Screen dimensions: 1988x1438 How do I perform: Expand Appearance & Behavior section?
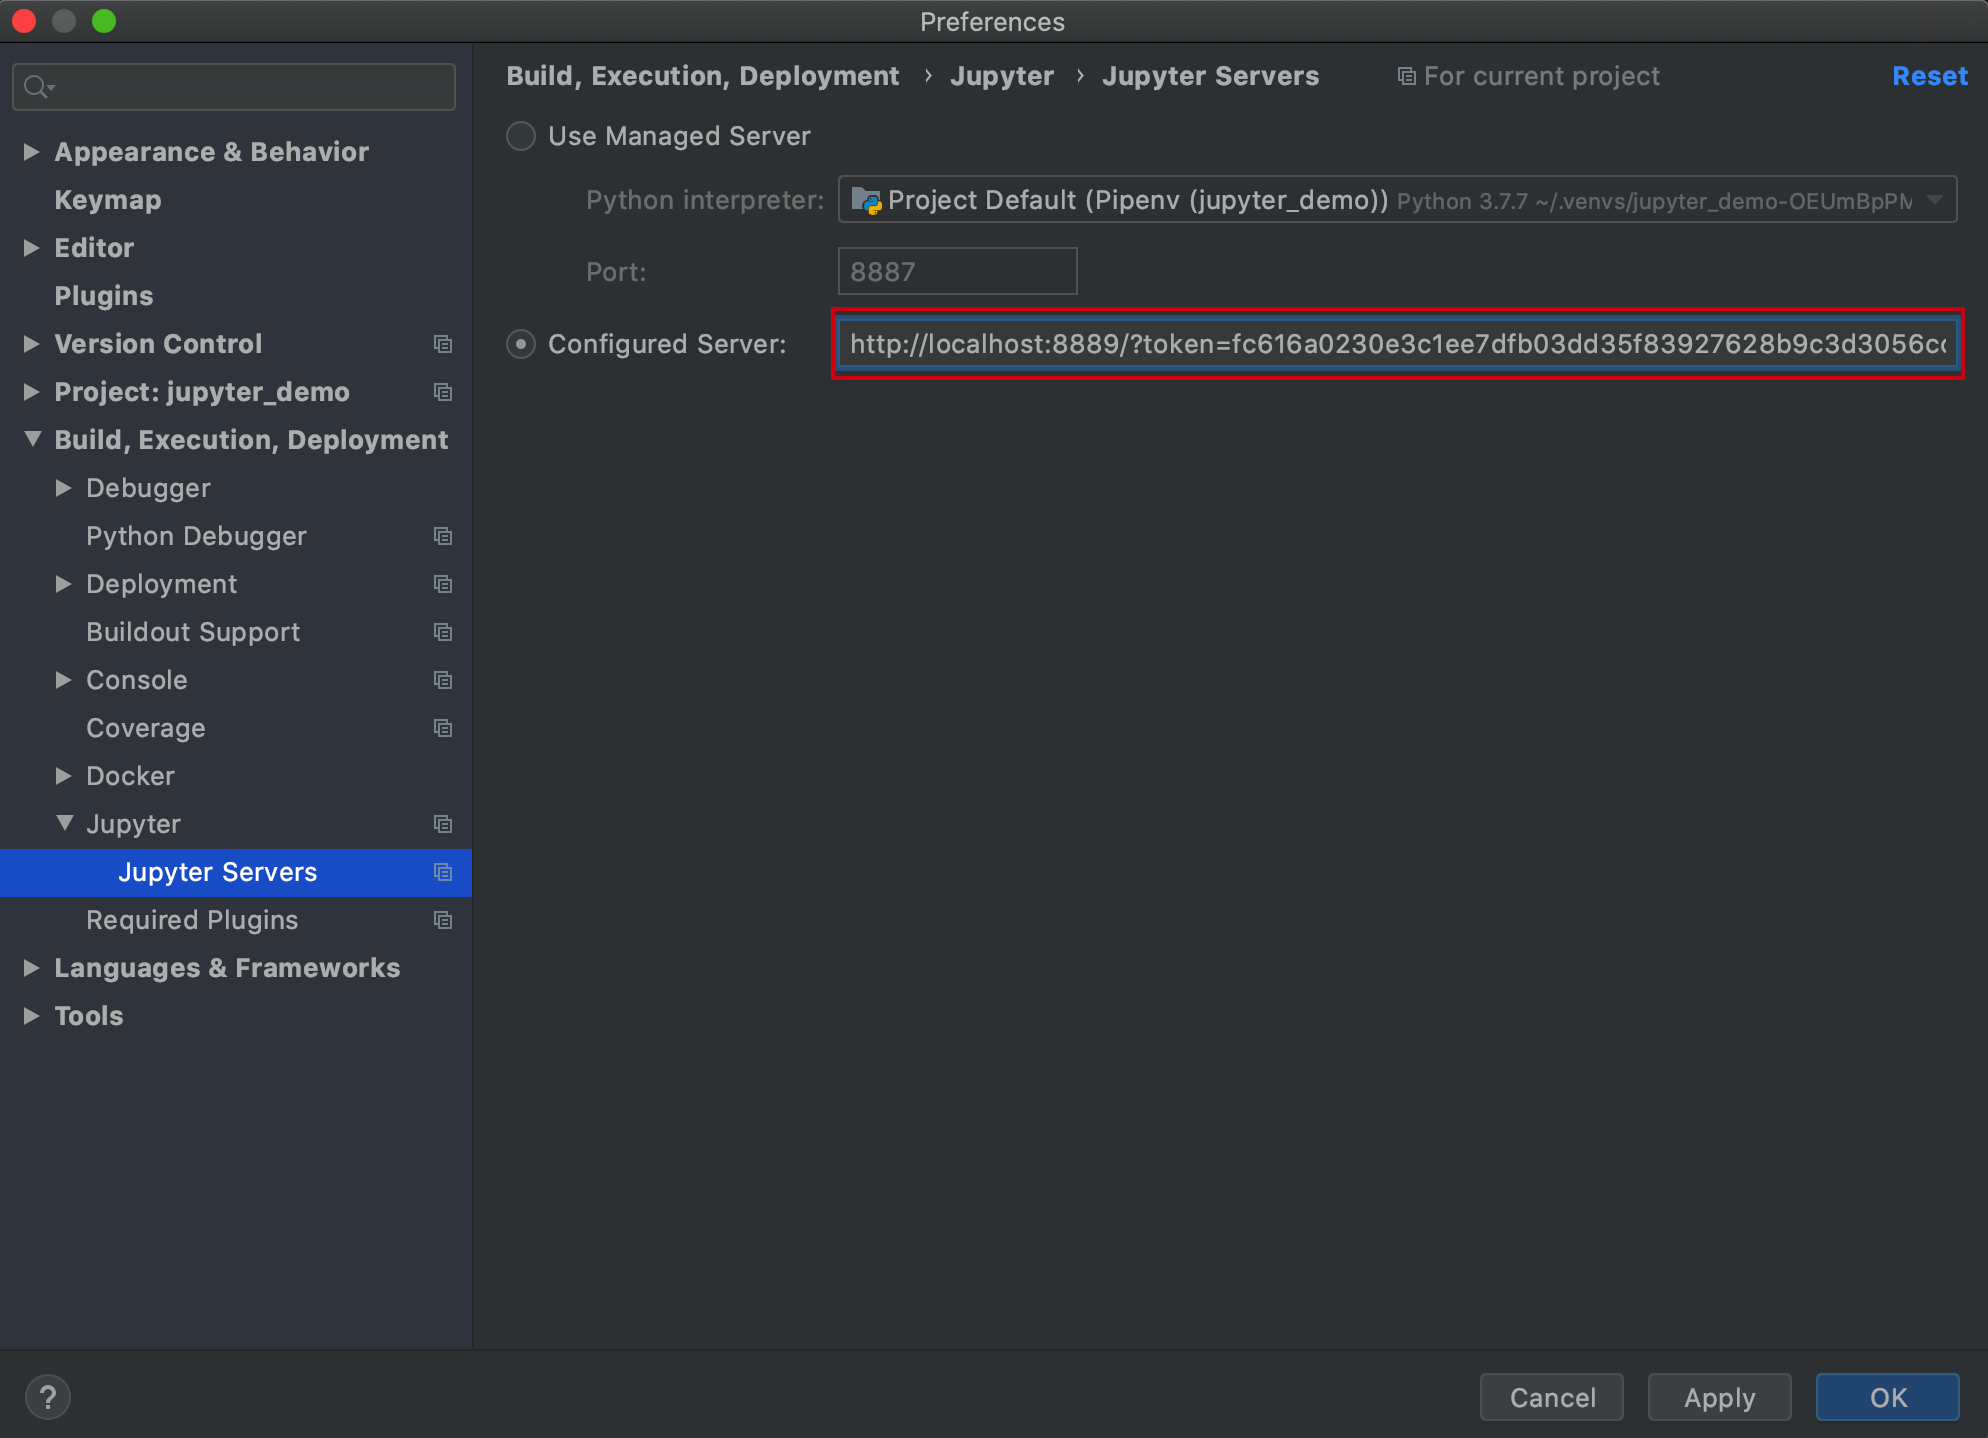(x=31, y=152)
